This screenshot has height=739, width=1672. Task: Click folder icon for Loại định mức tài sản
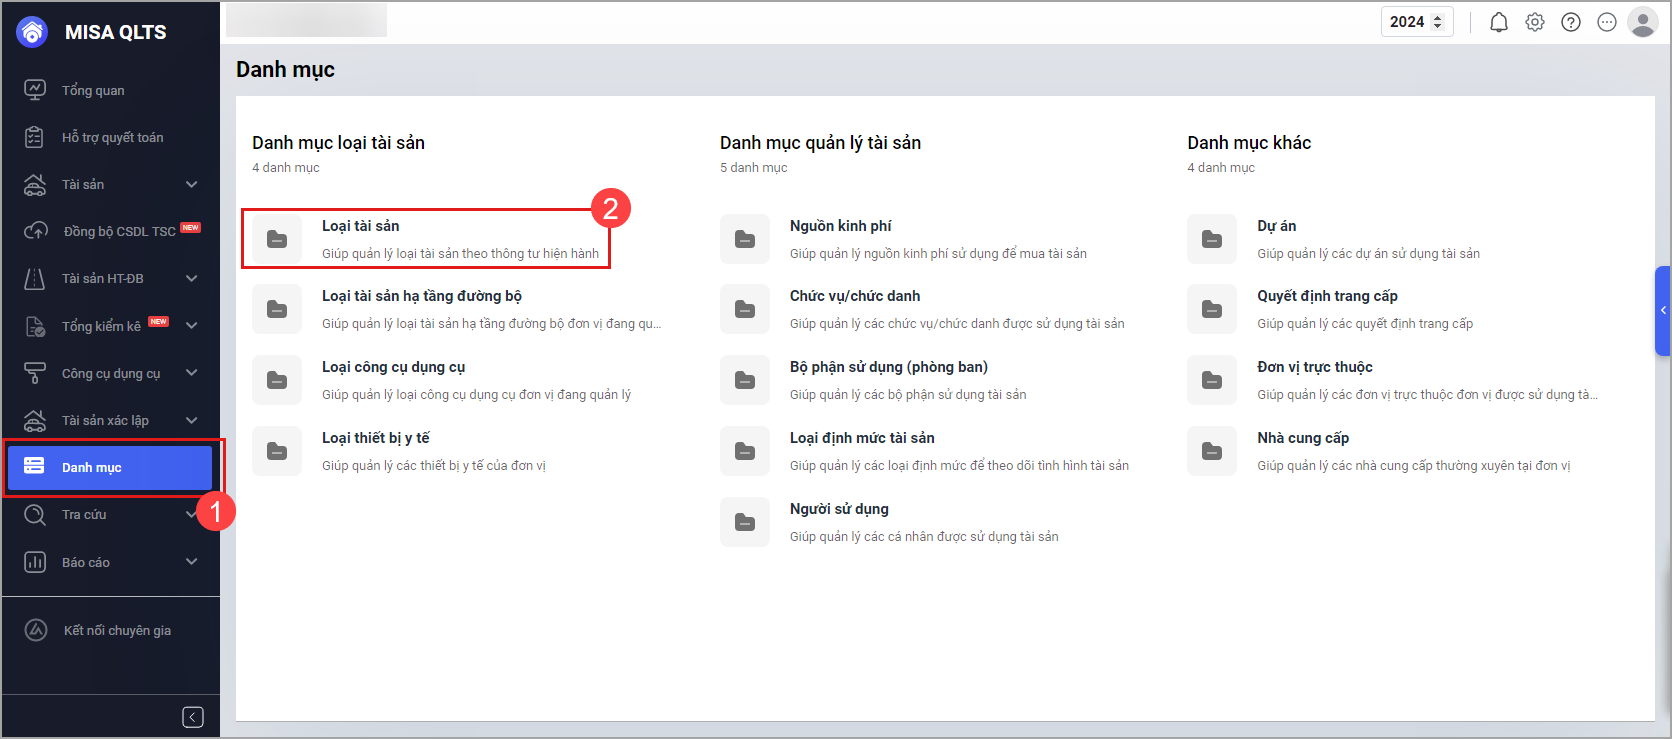[745, 451]
